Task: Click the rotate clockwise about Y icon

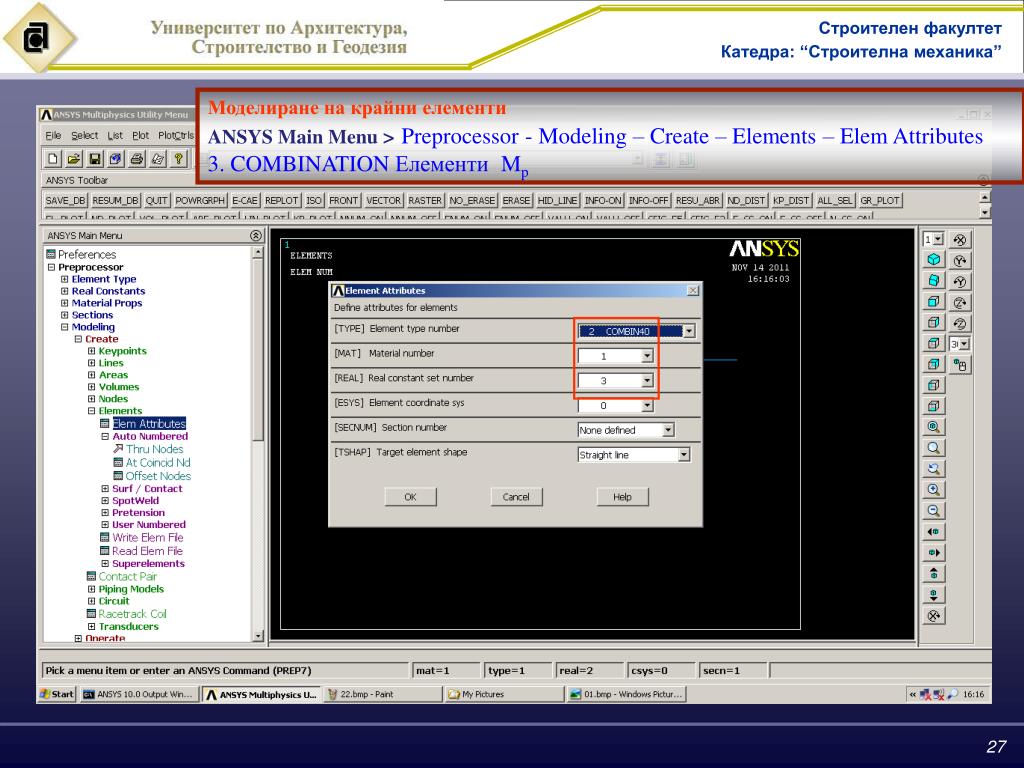Action: pyautogui.click(x=959, y=261)
